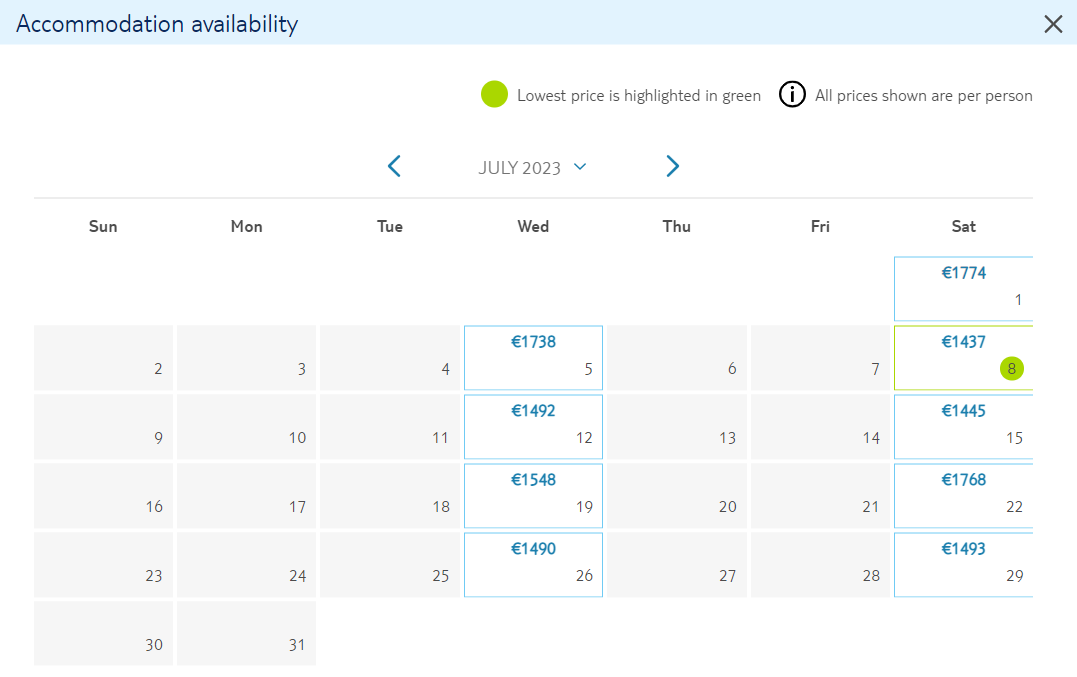This screenshot has width=1077, height=677.
Task: Go to the next month
Action: pos(672,166)
